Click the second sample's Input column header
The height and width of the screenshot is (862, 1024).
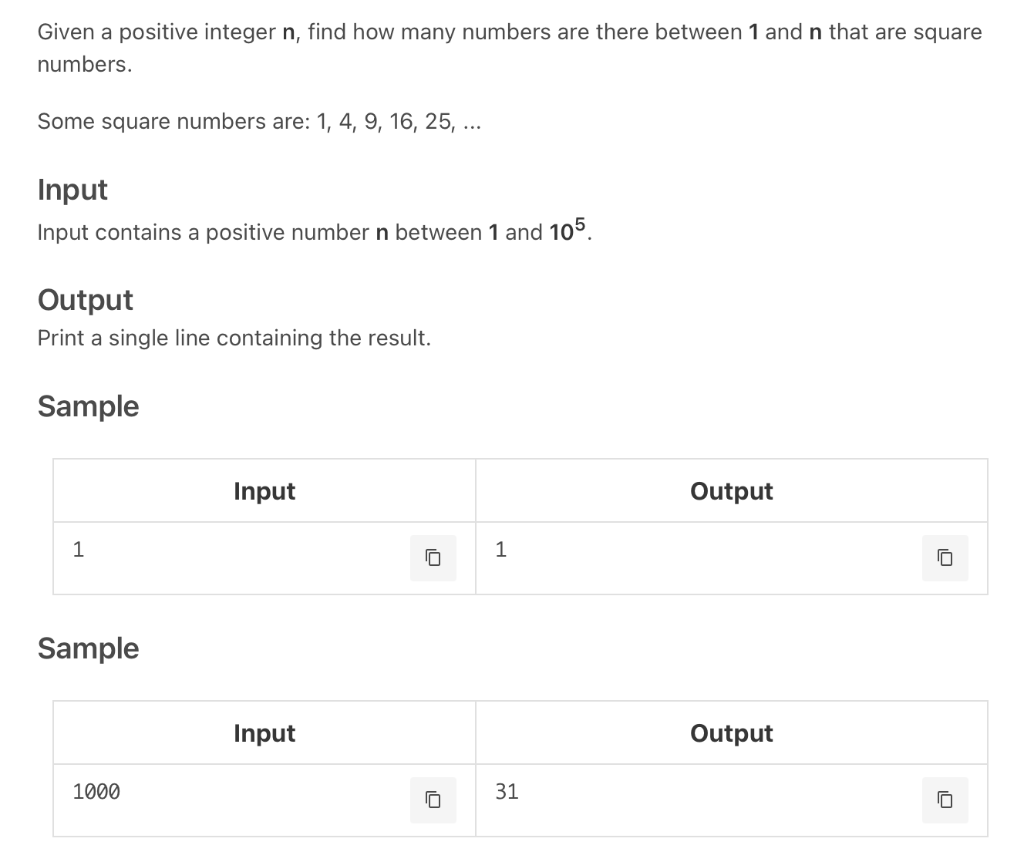(x=264, y=733)
